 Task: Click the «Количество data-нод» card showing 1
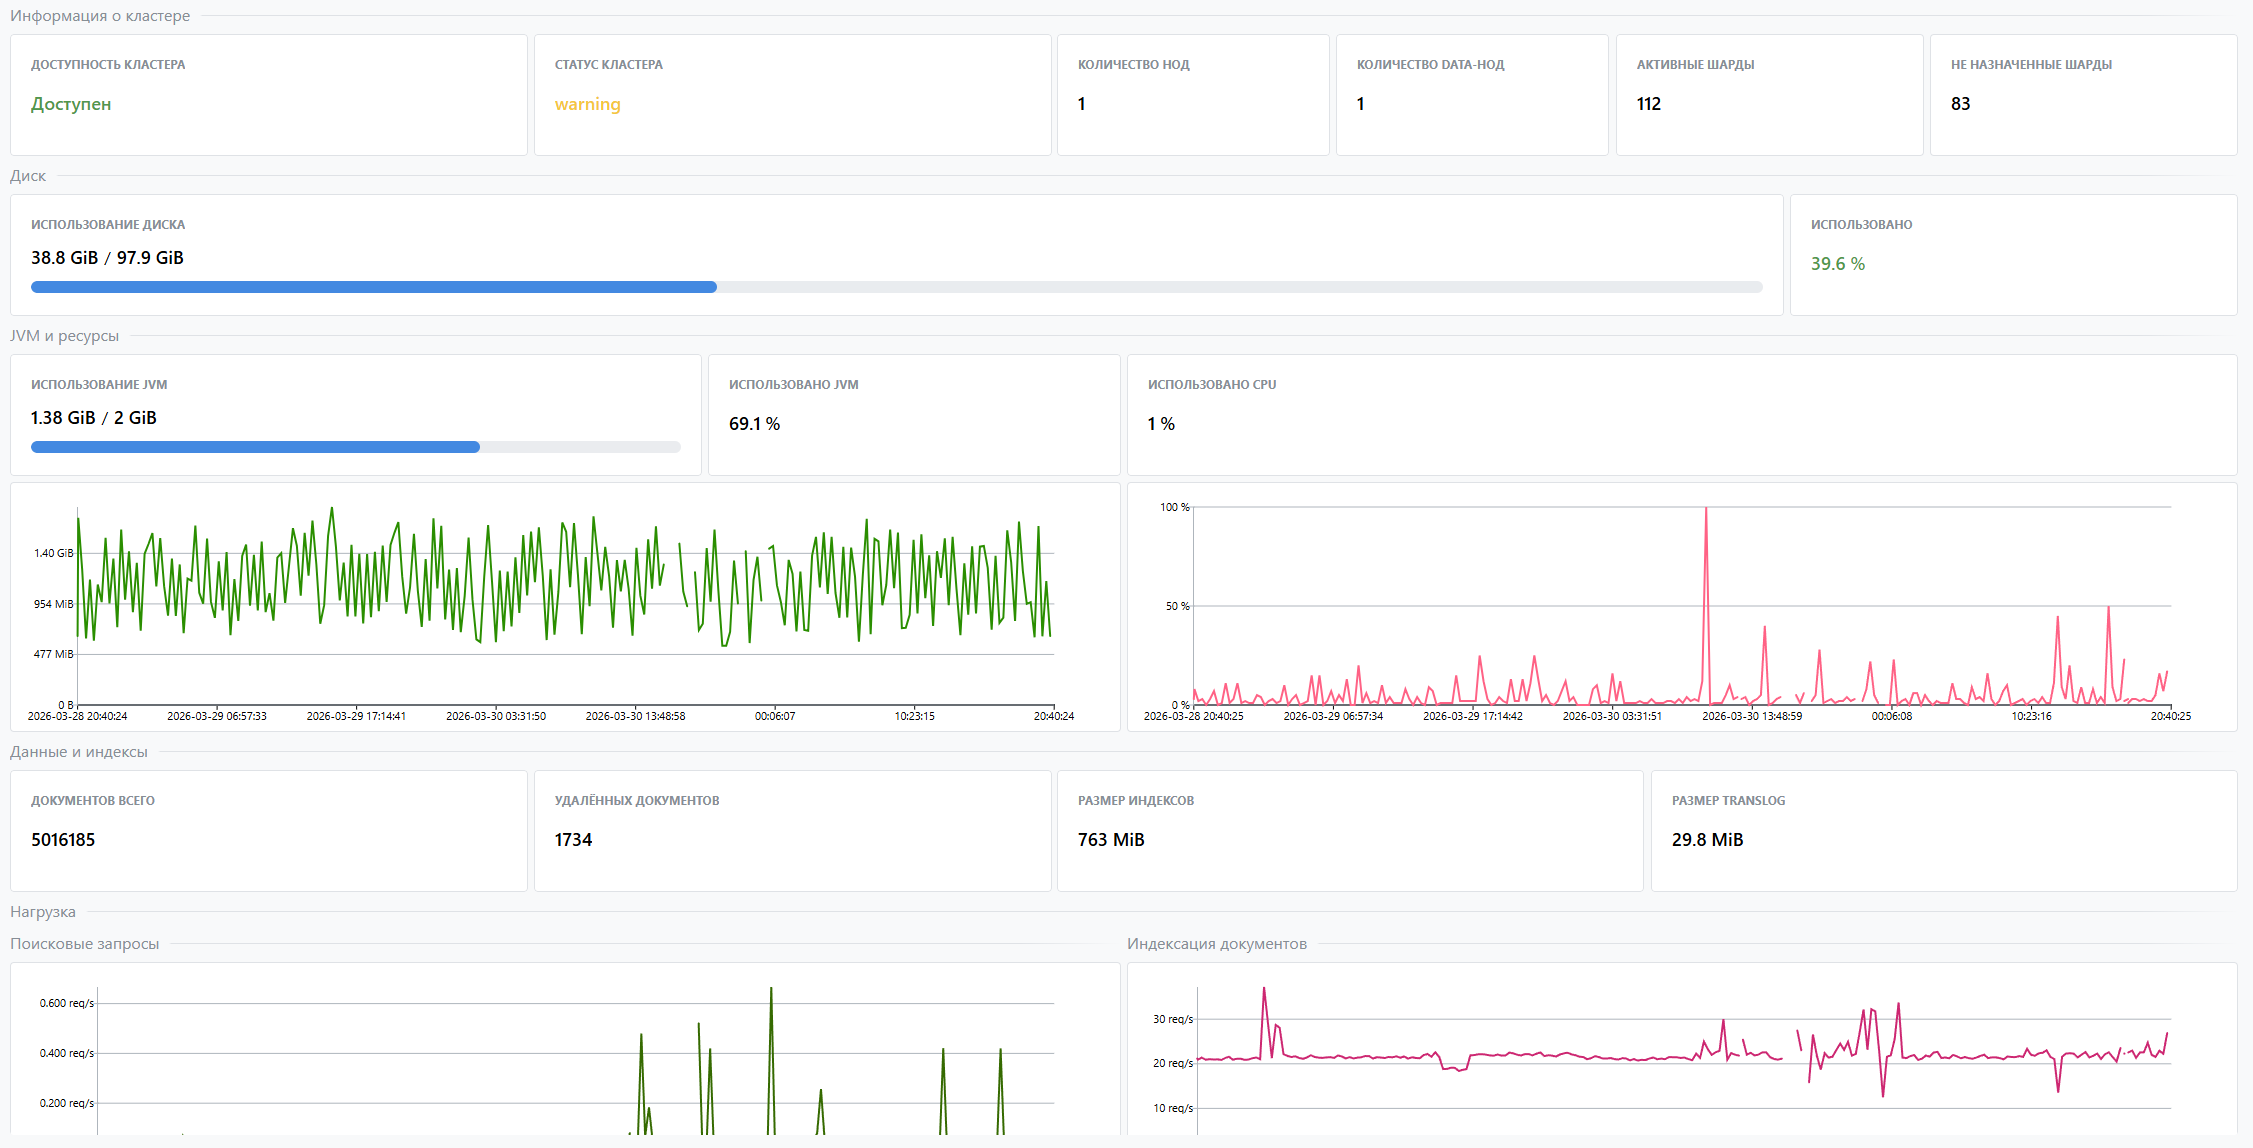pyautogui.click(x=1472, y=95)
